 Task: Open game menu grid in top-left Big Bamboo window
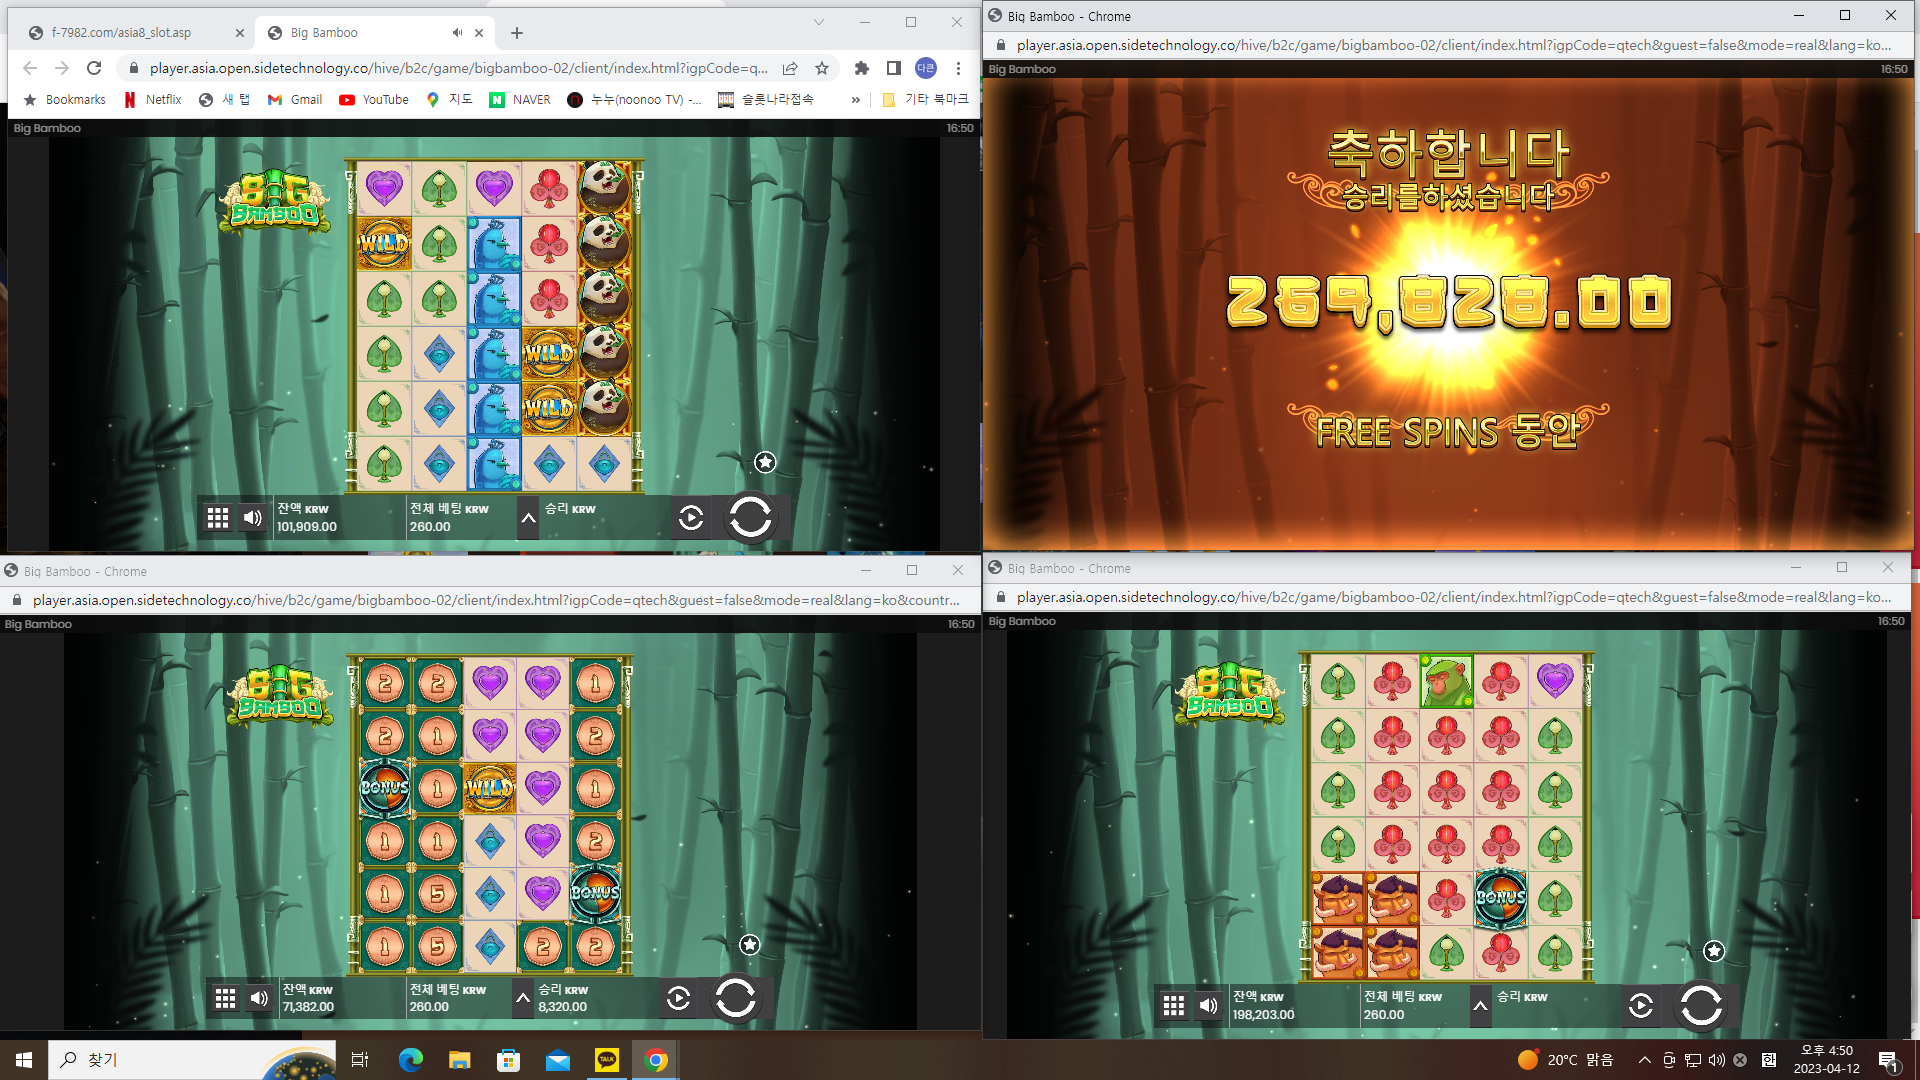pos(218,517)
